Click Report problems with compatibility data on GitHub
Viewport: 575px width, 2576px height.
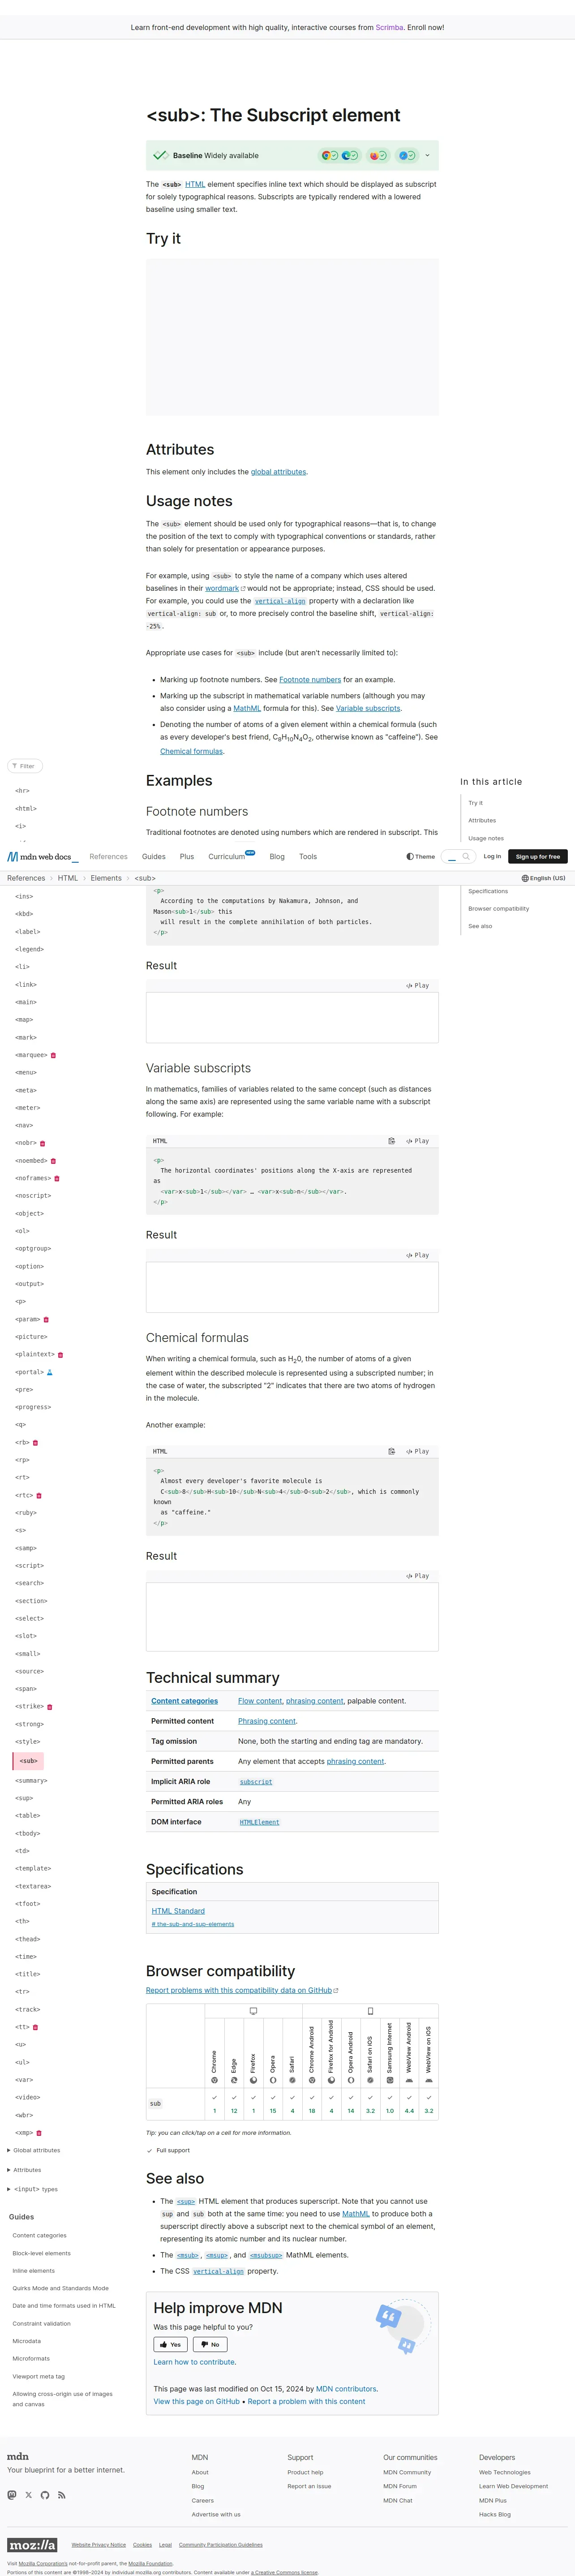[x=242, y=1990]
